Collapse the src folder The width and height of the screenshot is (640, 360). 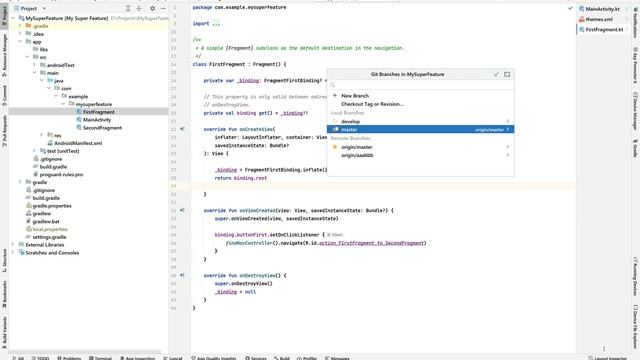(27, 57)
